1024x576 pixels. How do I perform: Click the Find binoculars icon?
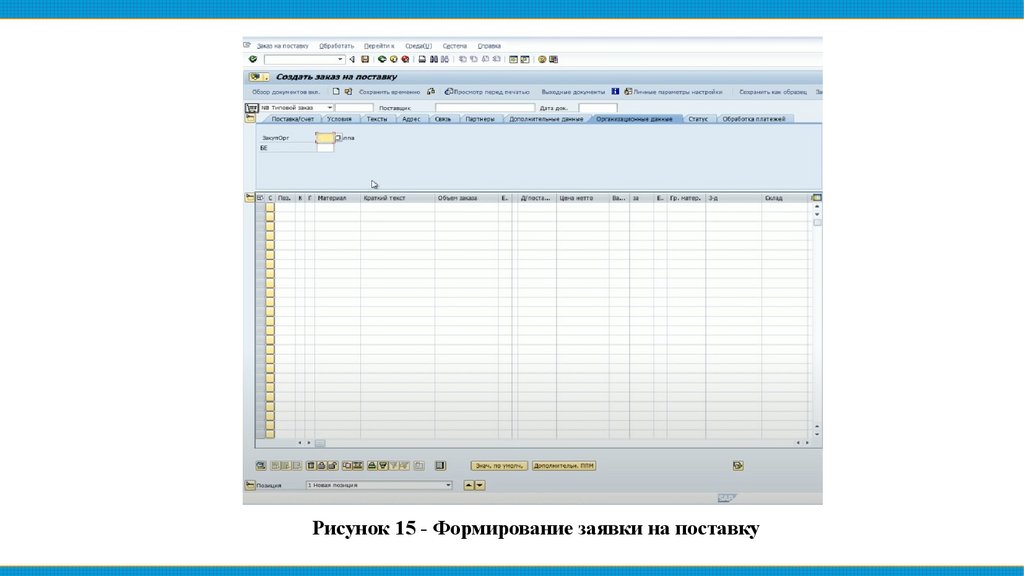[x=434, y=59]
